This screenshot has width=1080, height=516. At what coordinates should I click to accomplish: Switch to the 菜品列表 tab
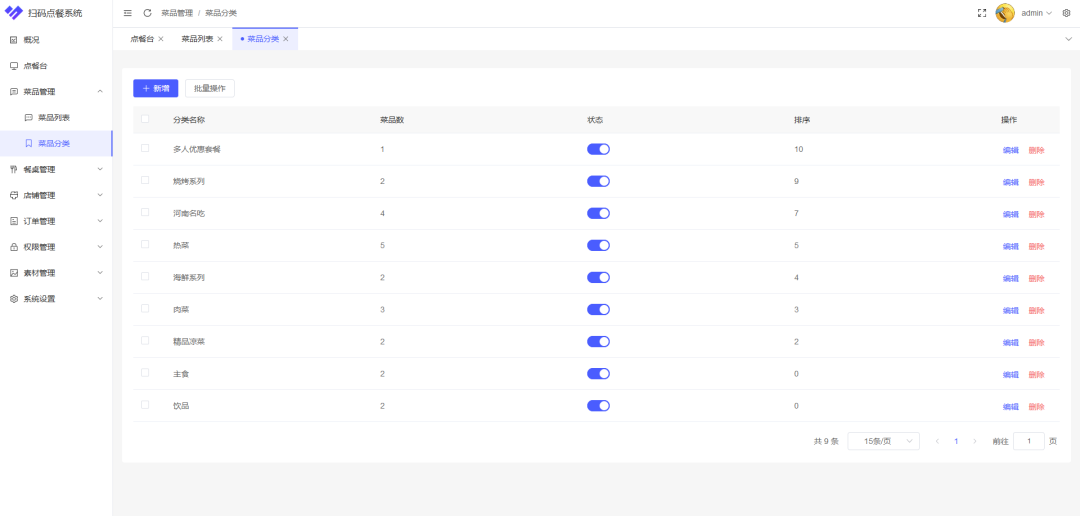tap(197, 39)
